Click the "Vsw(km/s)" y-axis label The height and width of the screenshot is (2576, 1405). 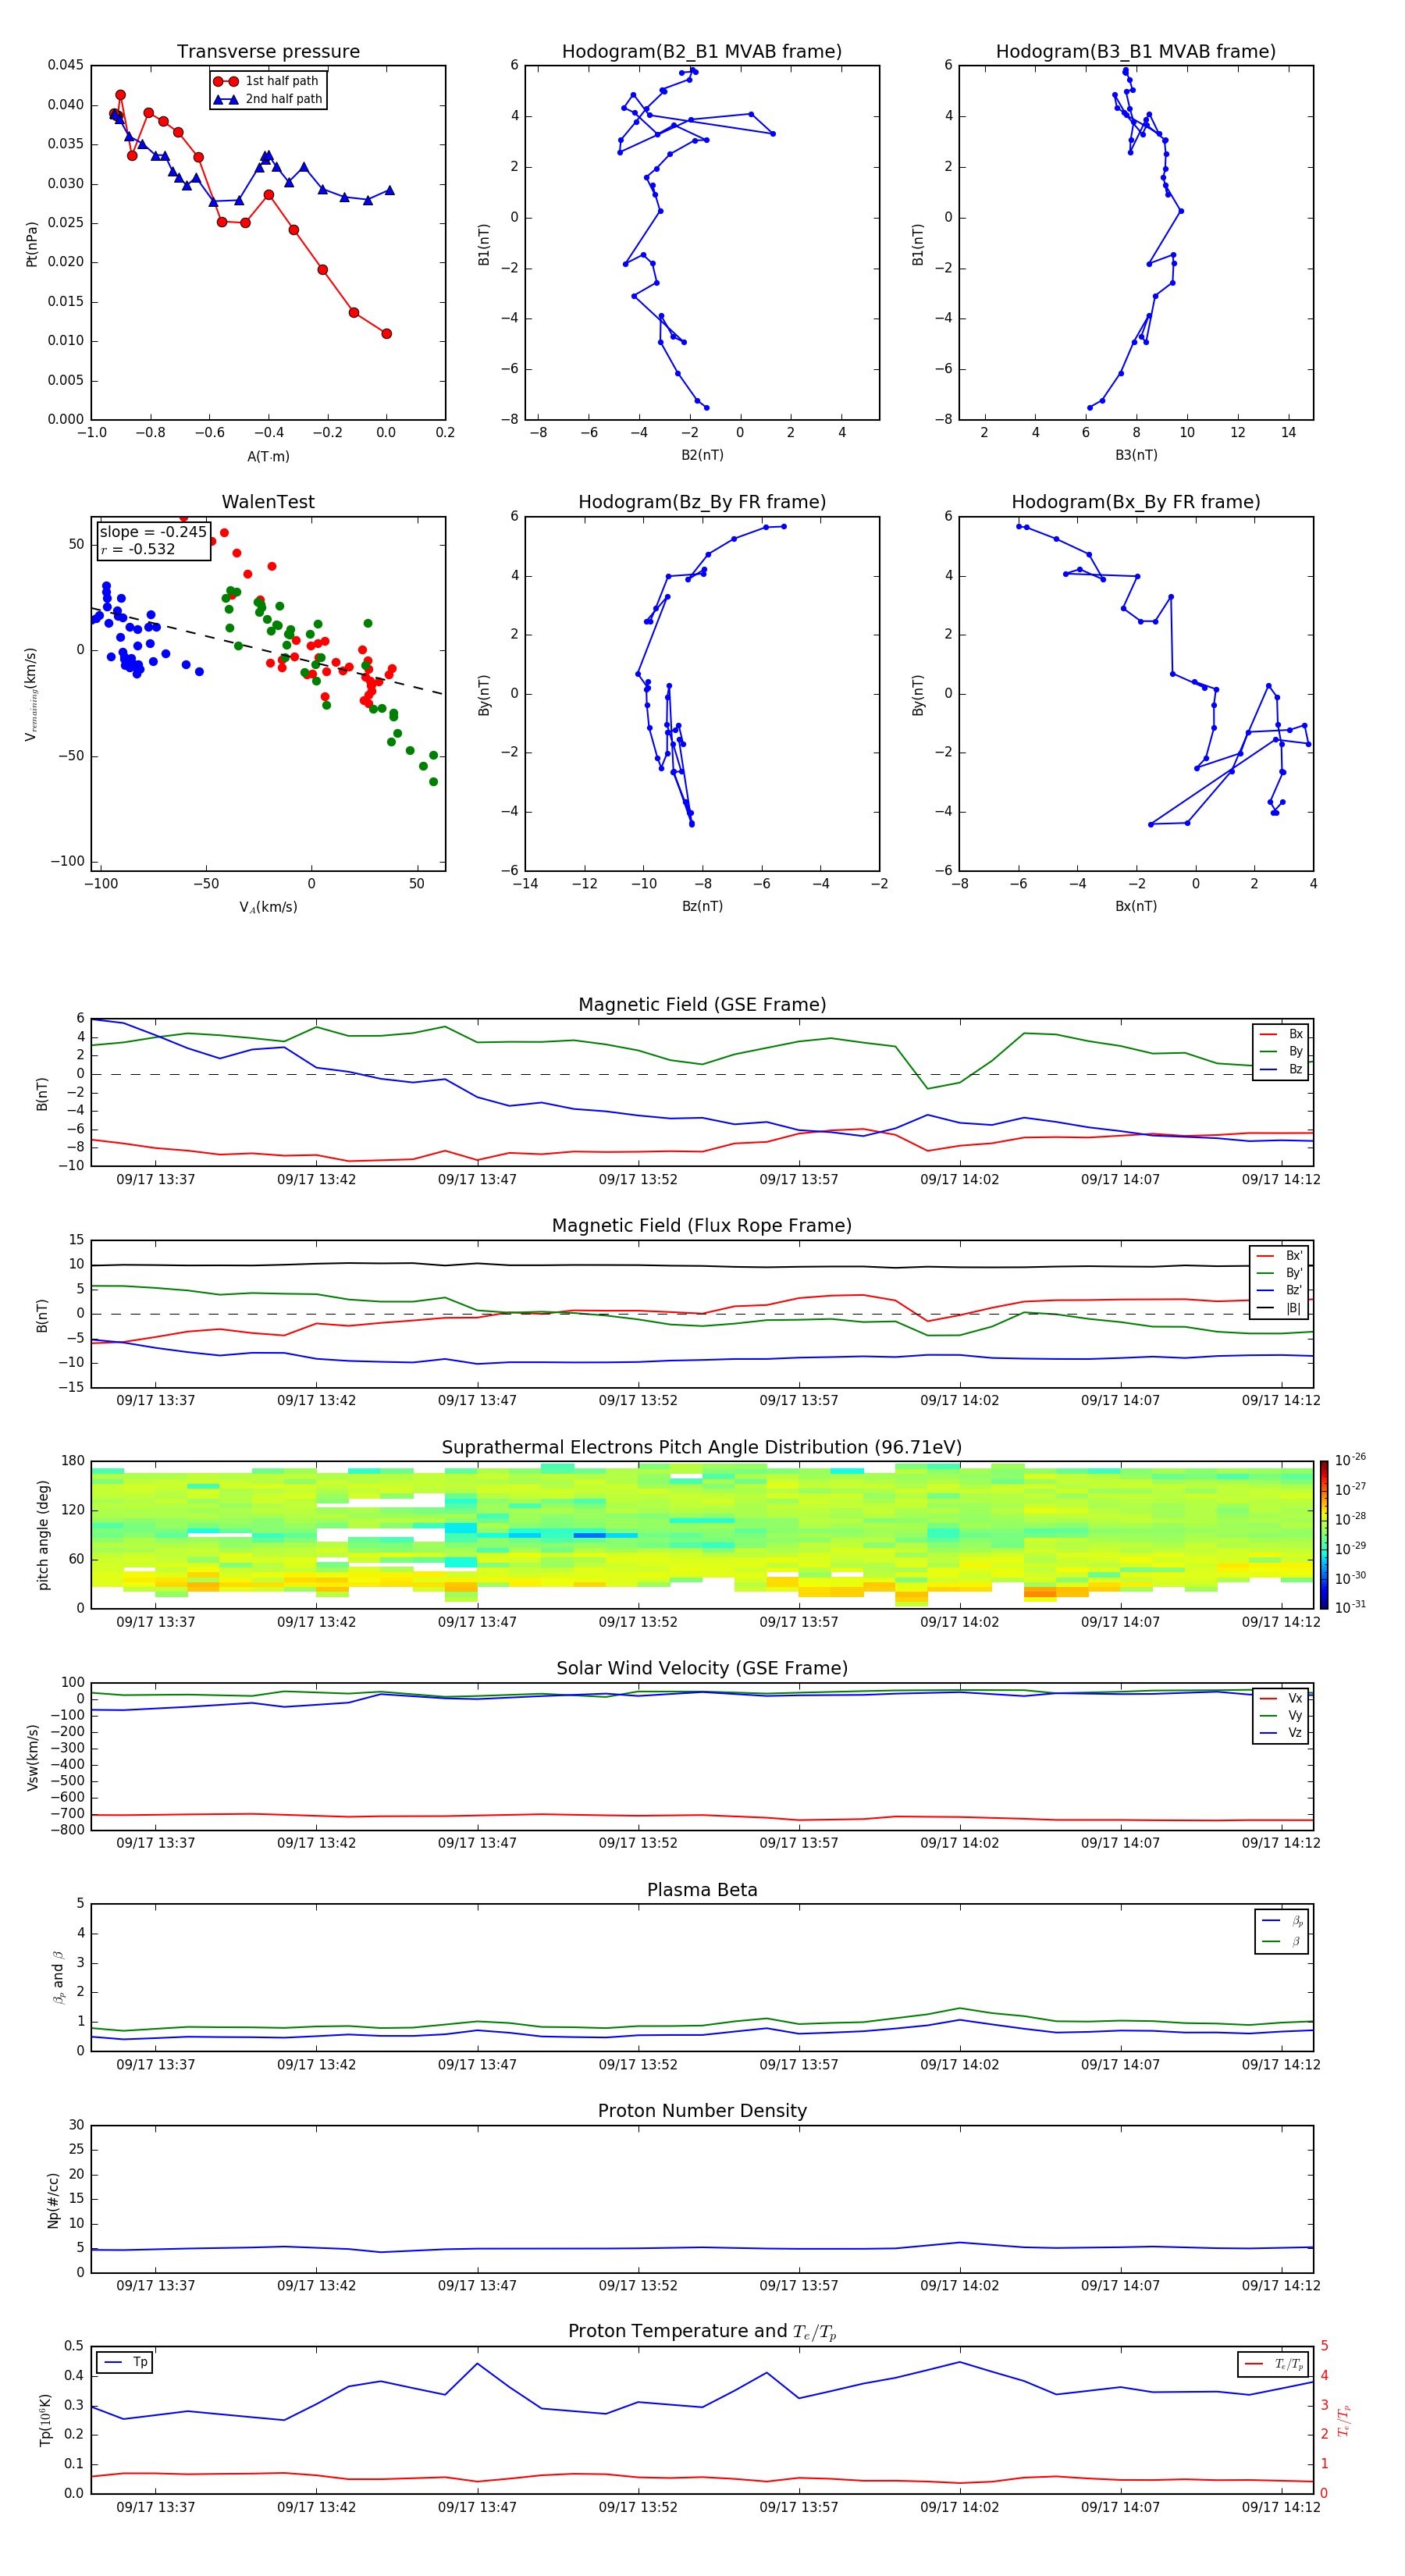click(33, 1757)
